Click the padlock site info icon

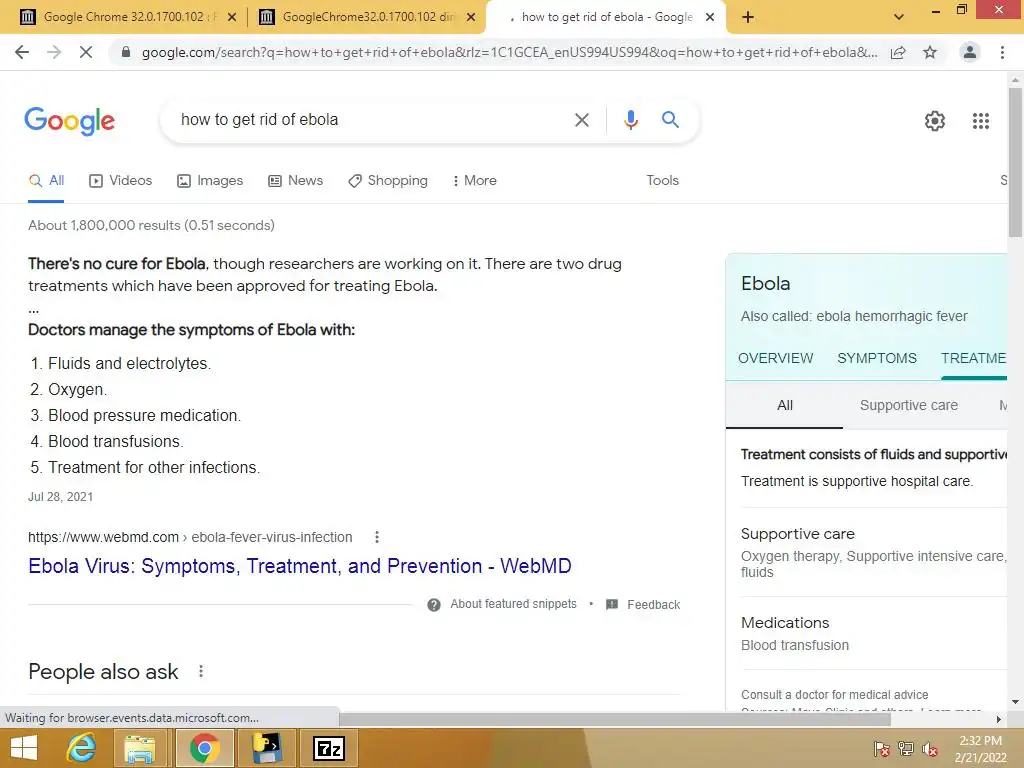tap(125, 52)
